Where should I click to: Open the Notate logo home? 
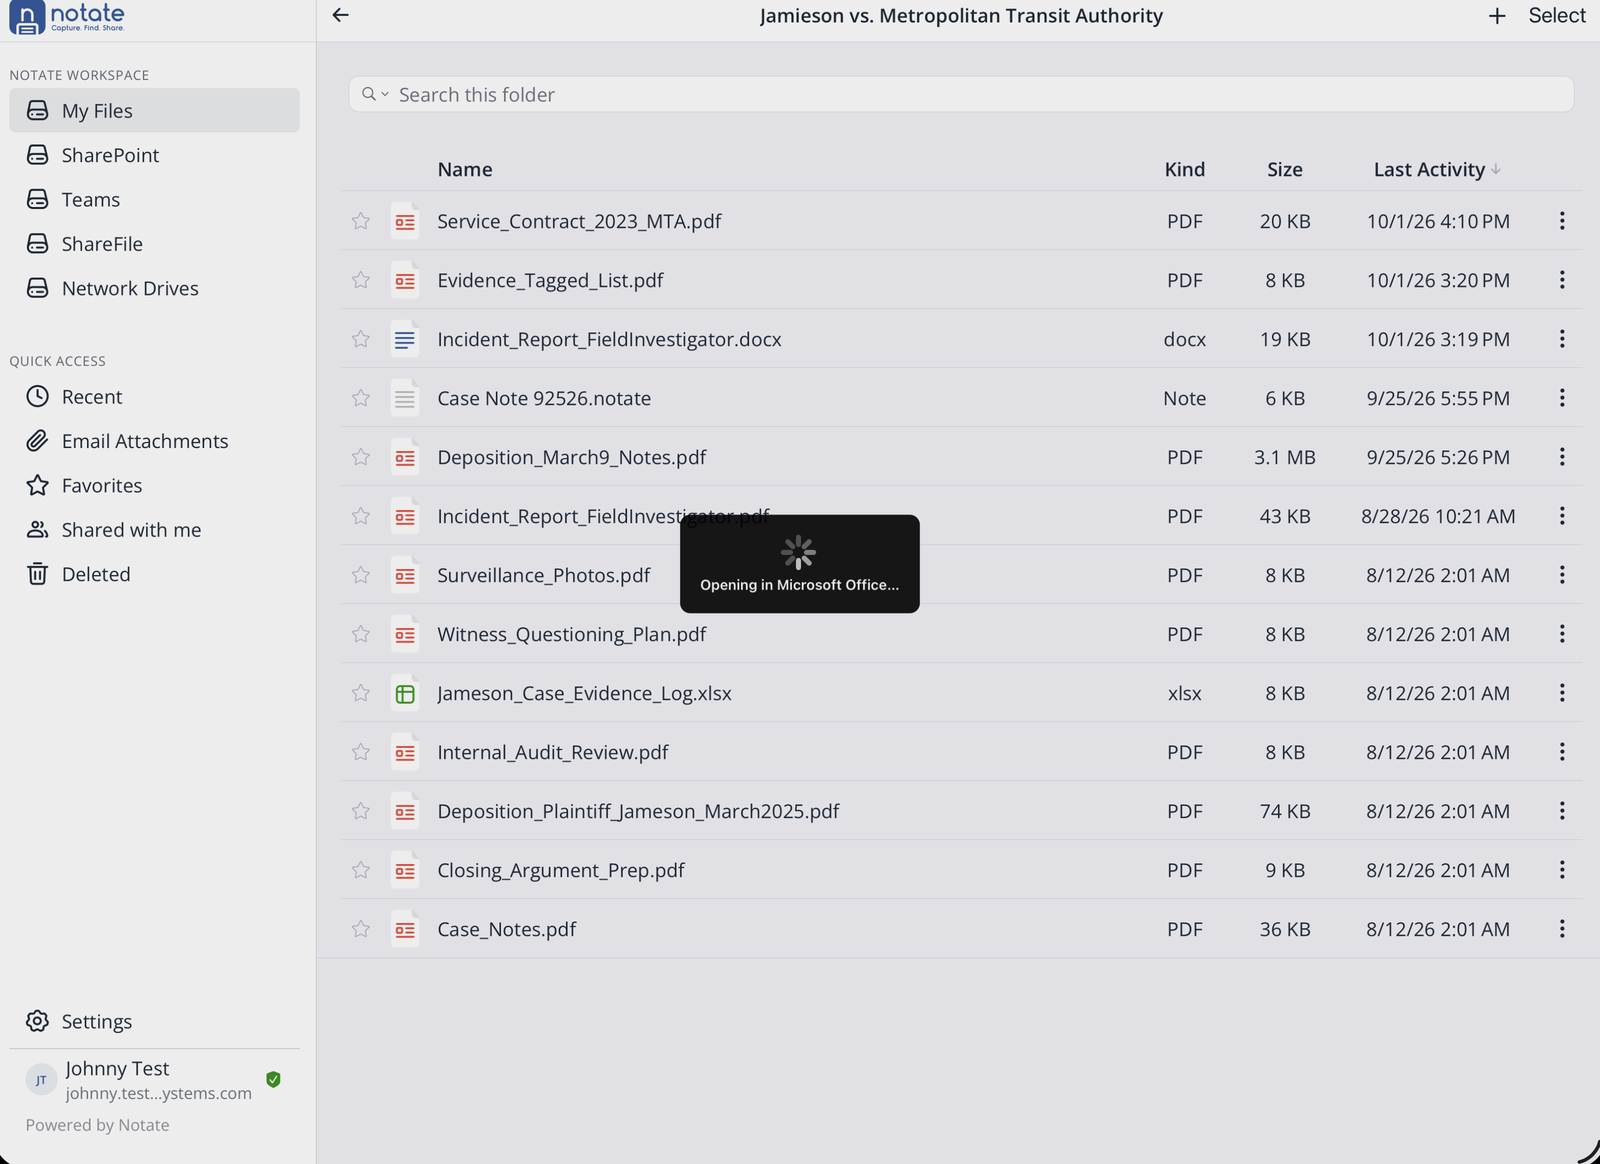67,17
